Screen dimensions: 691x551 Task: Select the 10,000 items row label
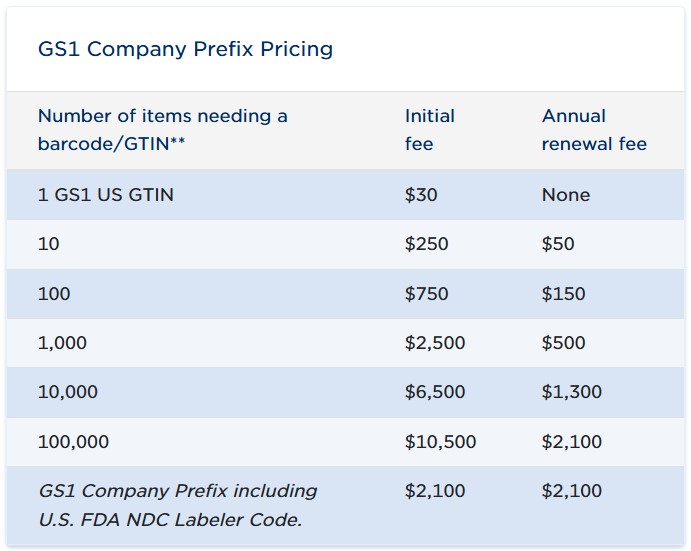(68, 392)
